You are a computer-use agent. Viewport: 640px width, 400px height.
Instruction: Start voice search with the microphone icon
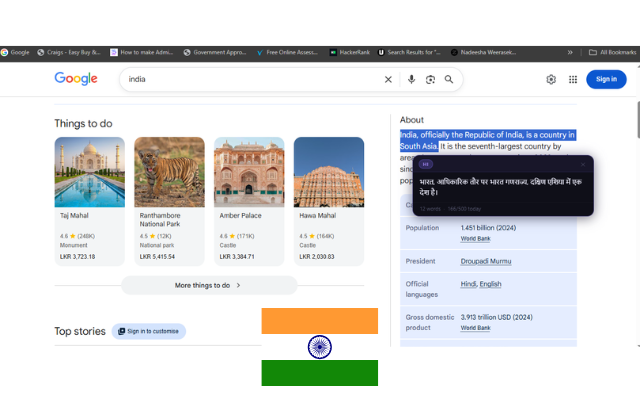tap(411, 79)
